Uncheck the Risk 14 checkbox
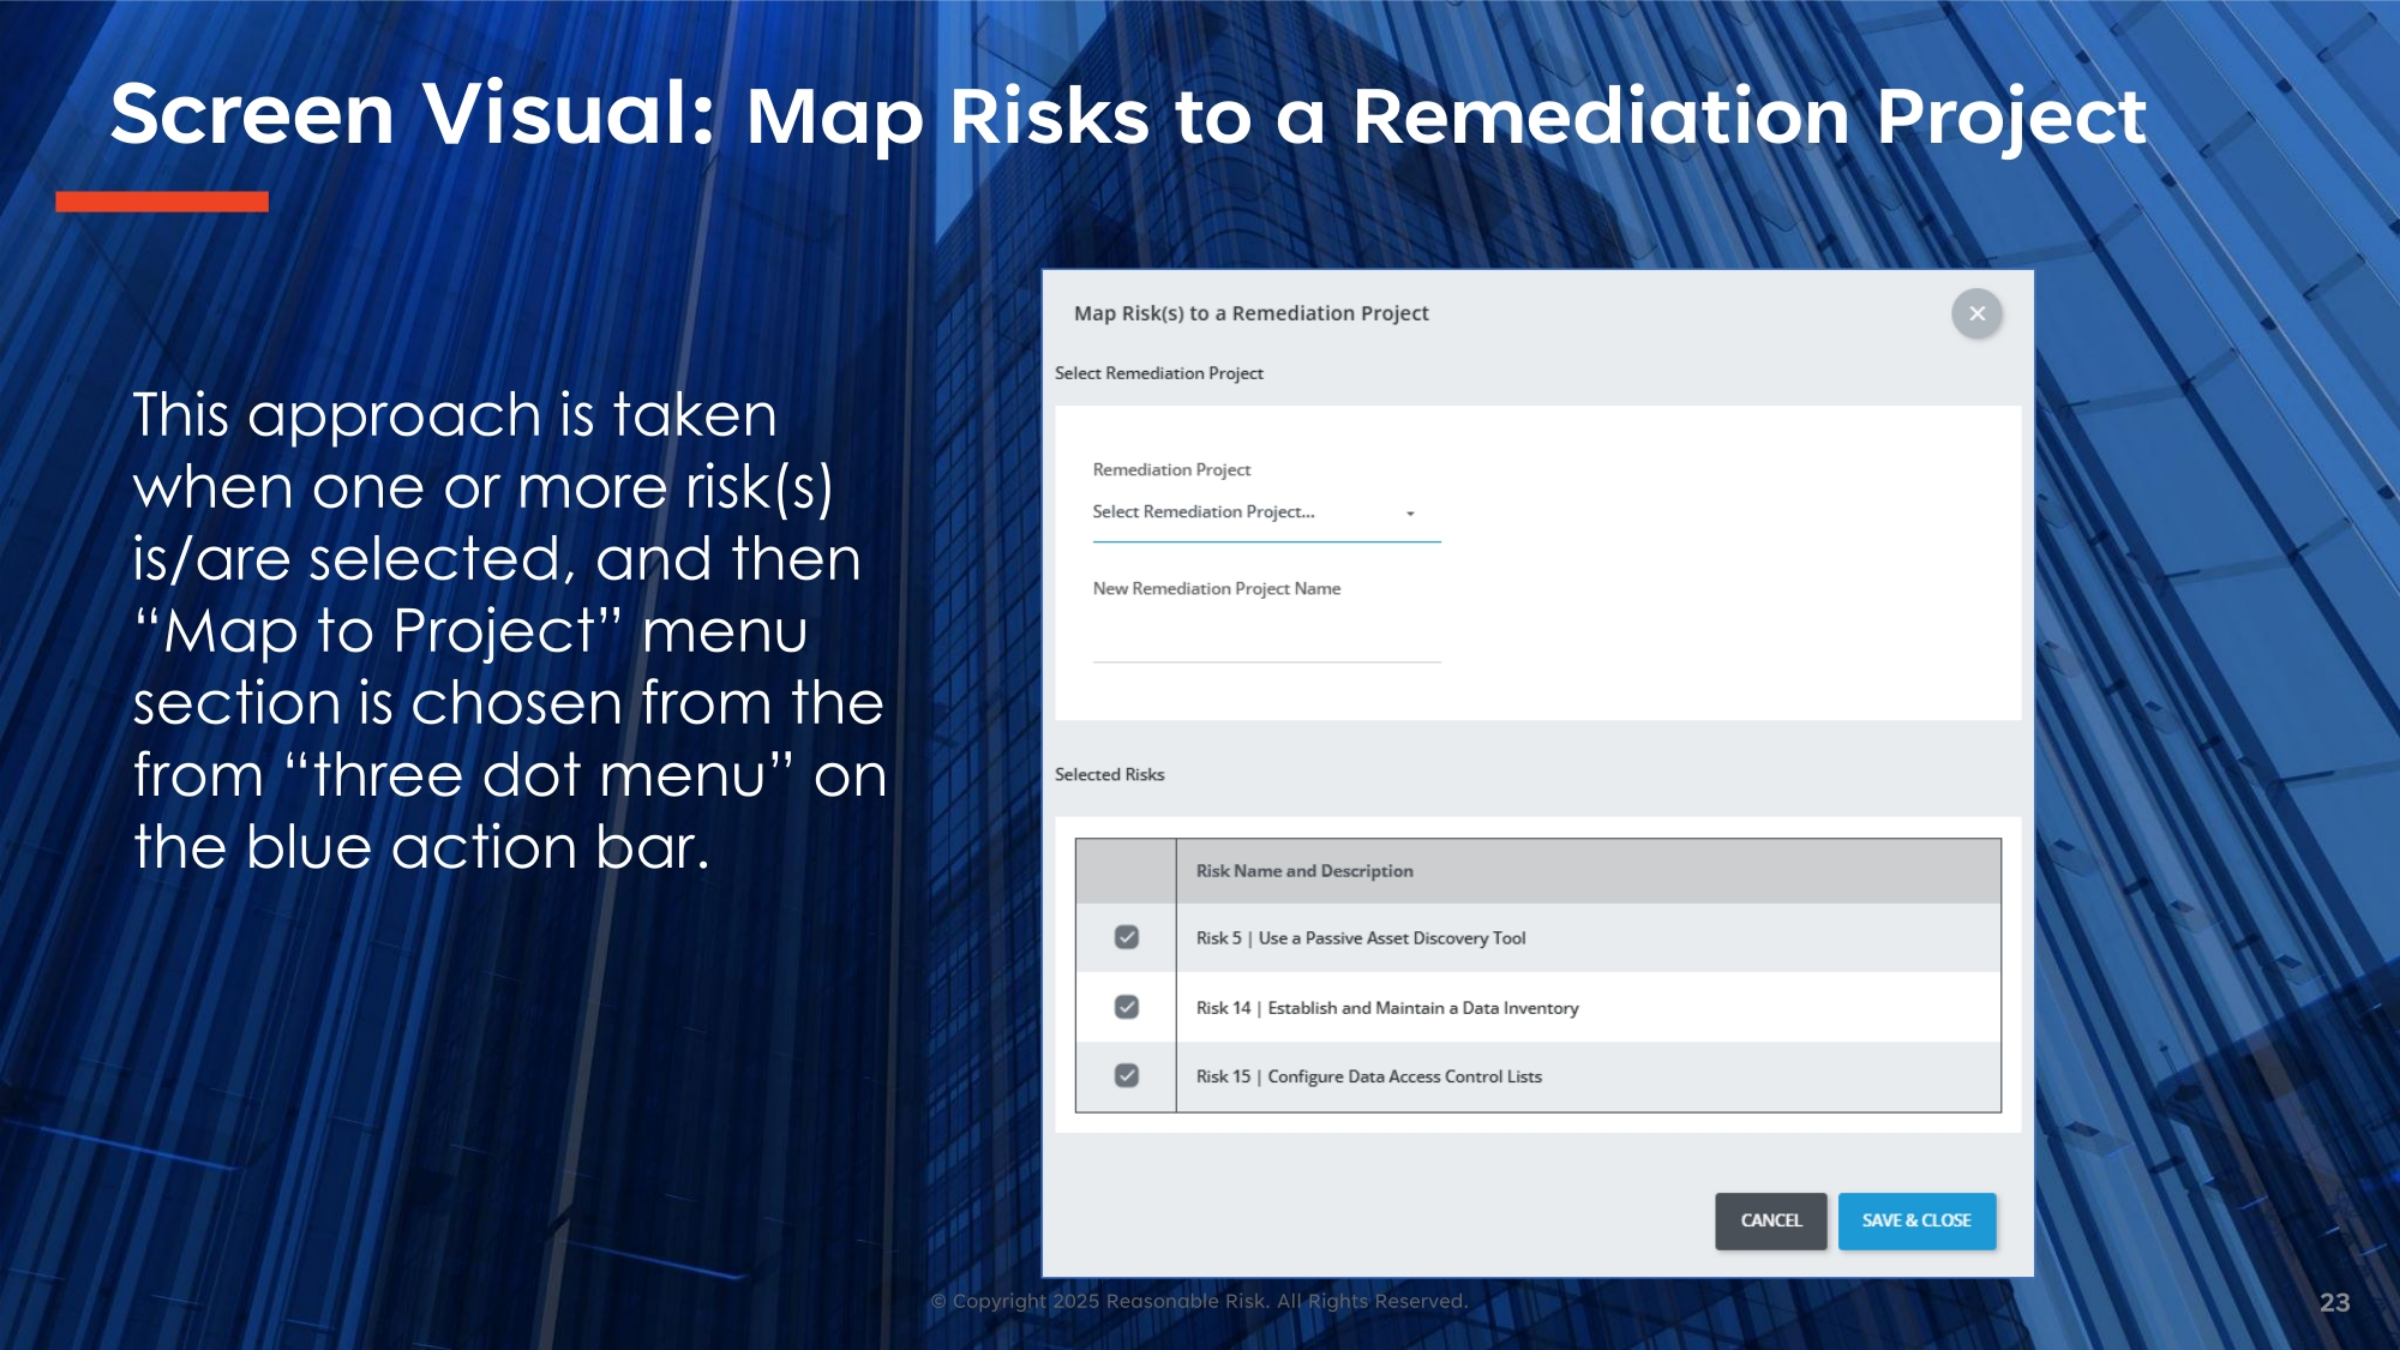Image resolution: width=2400 pixels, height=1350 pixels. click(1126, 1006)
